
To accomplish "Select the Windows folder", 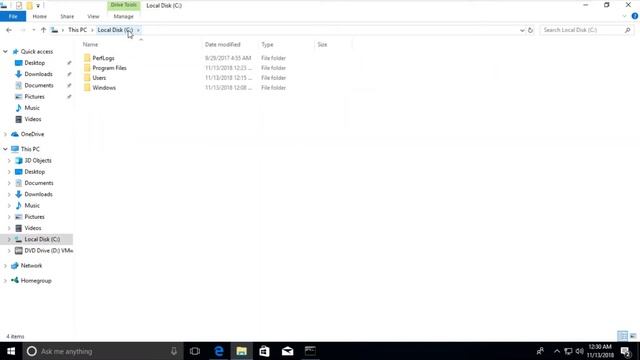I will point(104,88).
